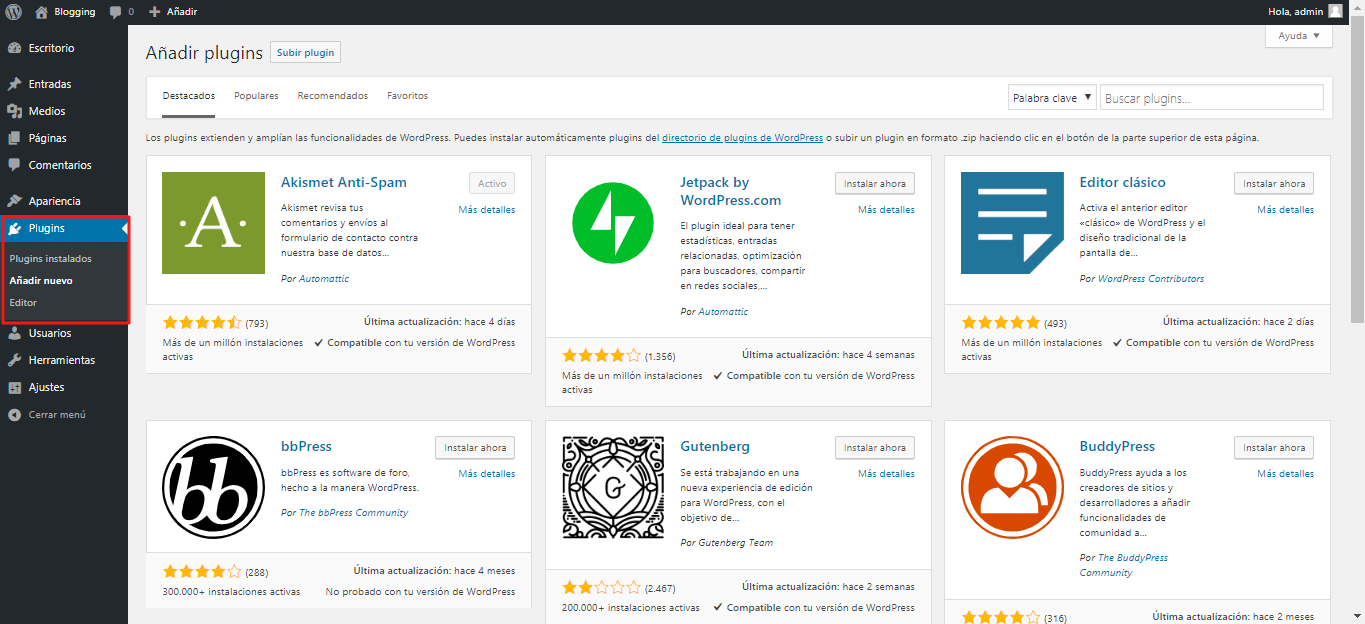Viewport: 1365px width, 624px height.
Task: Open Más detalles for BuddyPress
Action: [x=1286, y=474]
